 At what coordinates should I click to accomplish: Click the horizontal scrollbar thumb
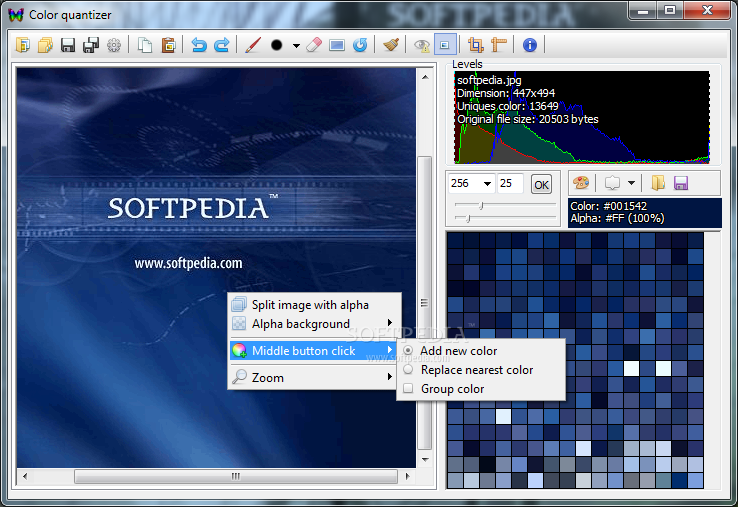pos(236,476)
